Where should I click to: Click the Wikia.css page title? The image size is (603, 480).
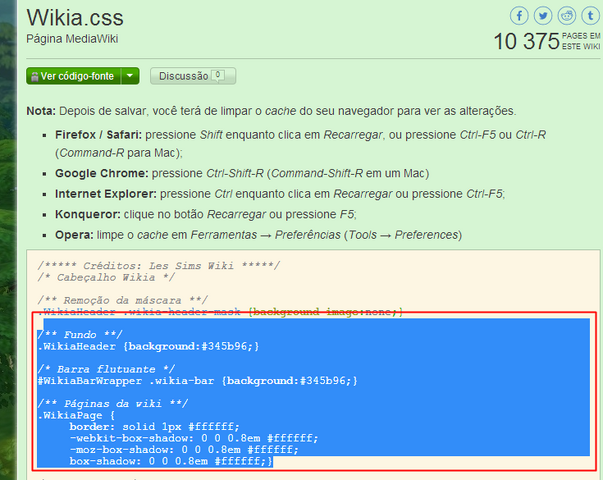75,18
